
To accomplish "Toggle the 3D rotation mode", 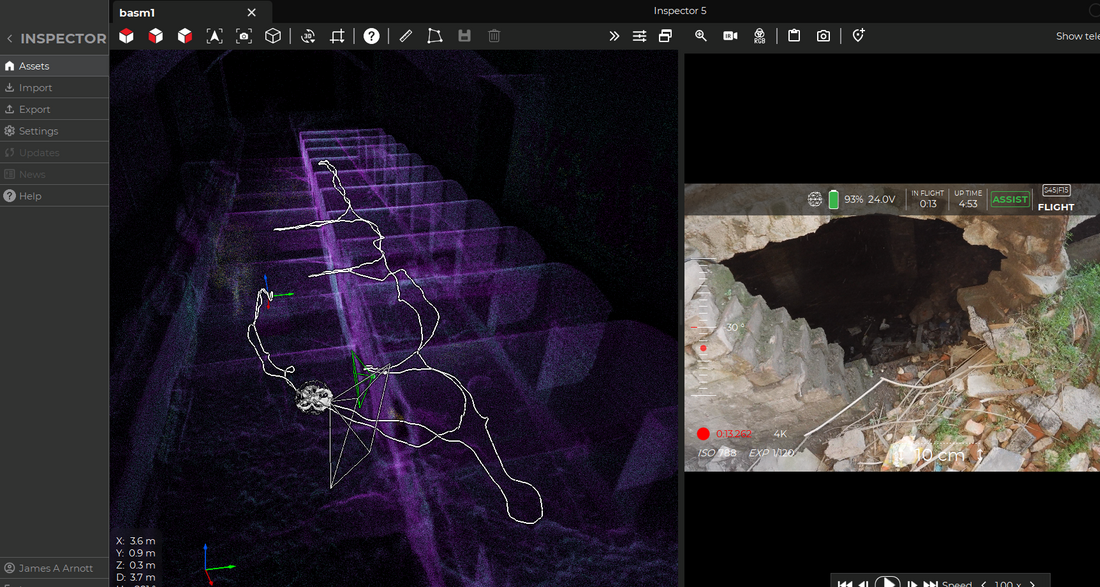I will 308,36.
